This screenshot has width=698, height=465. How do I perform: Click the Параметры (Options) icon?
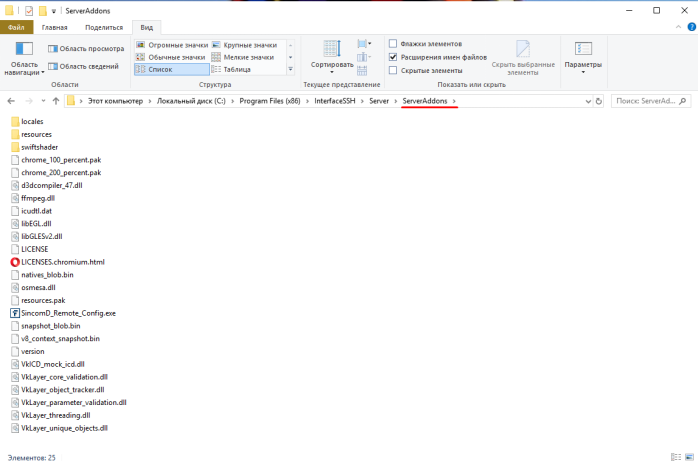(583, 48)
